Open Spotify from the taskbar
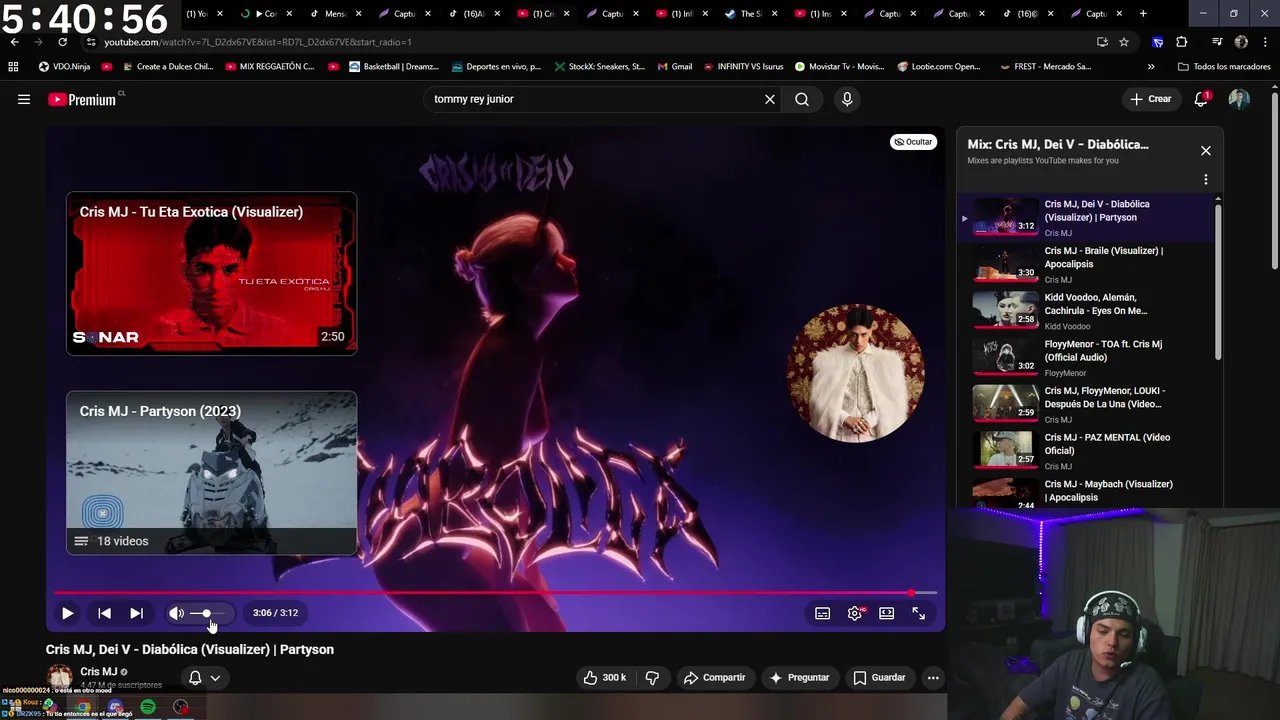The width and height of the screenshot is (1280, 720). click(148, 707)
